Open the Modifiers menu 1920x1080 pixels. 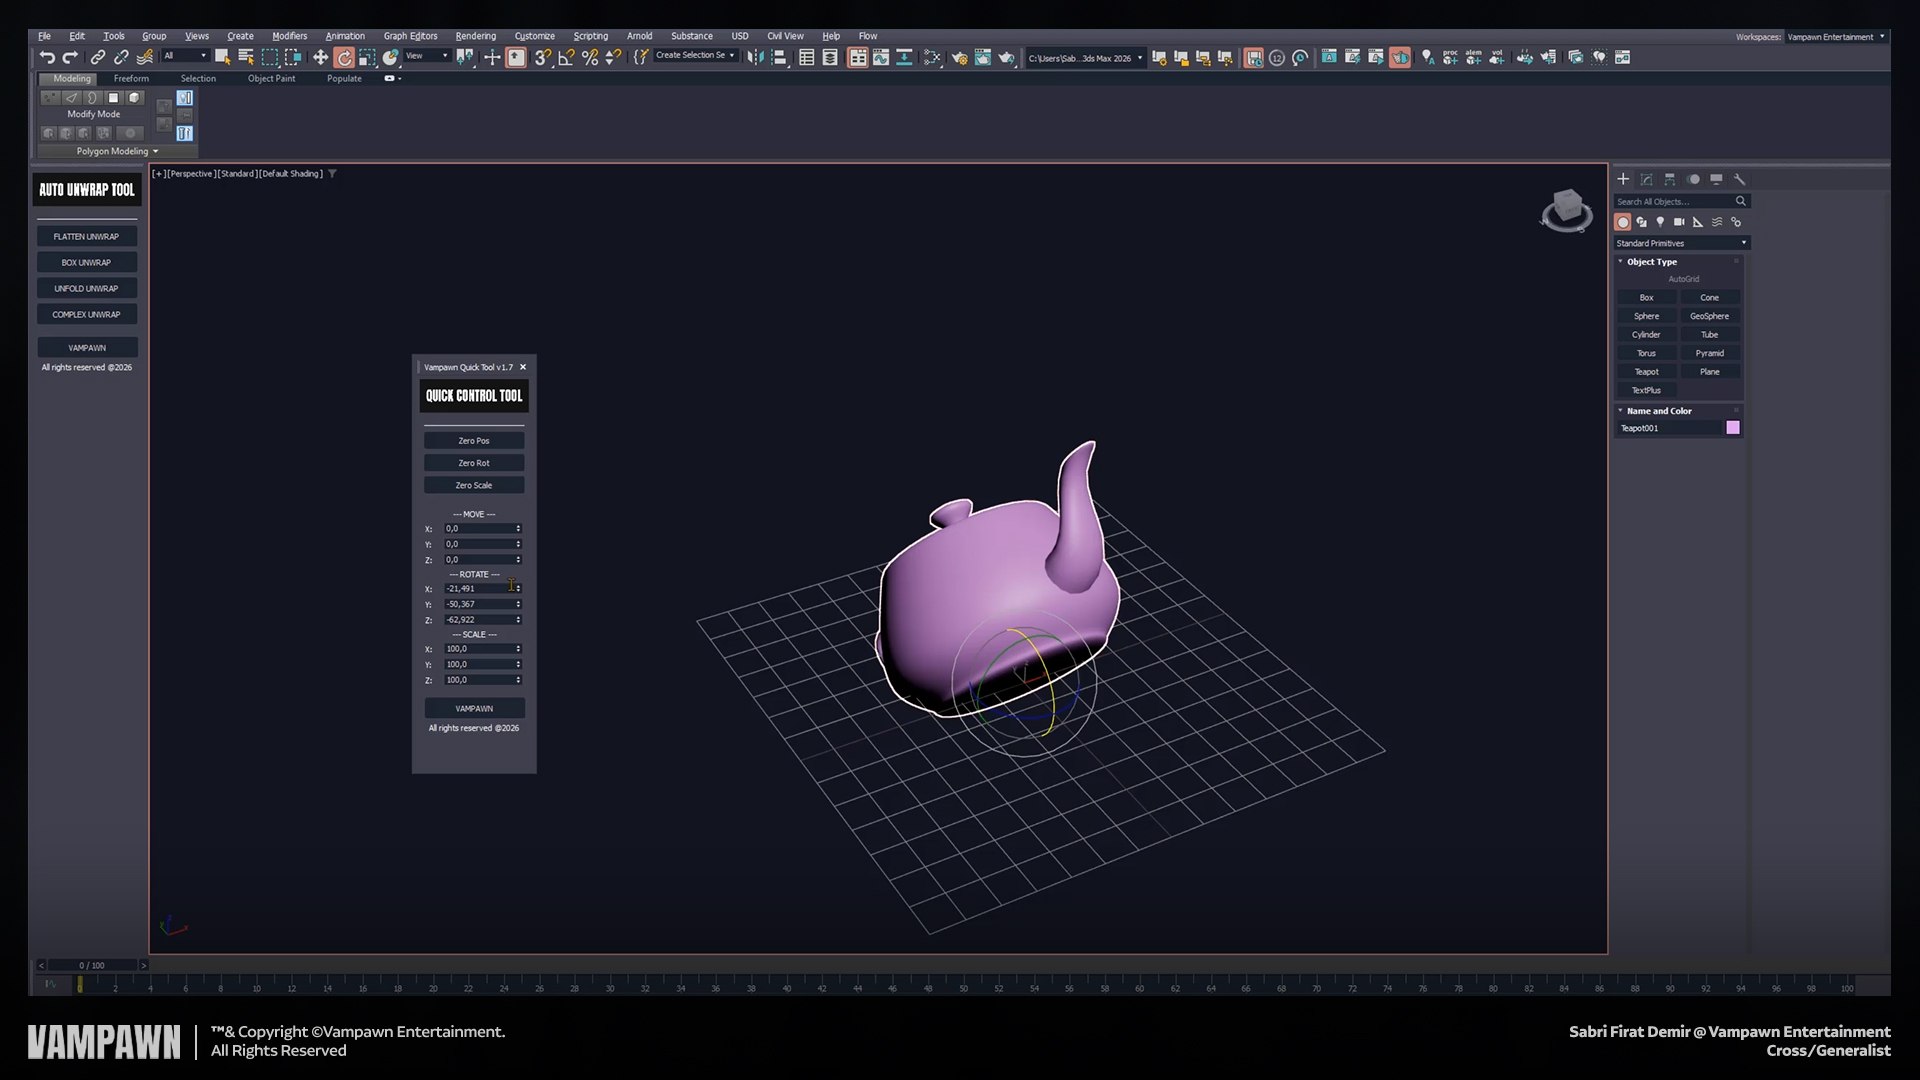(289, 36)
